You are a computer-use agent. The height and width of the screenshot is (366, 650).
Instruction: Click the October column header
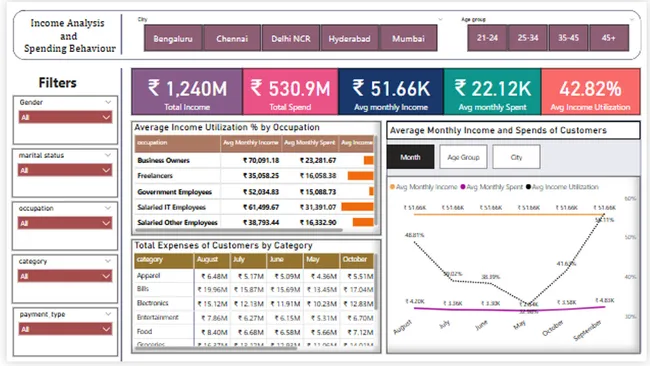(357, 260)
